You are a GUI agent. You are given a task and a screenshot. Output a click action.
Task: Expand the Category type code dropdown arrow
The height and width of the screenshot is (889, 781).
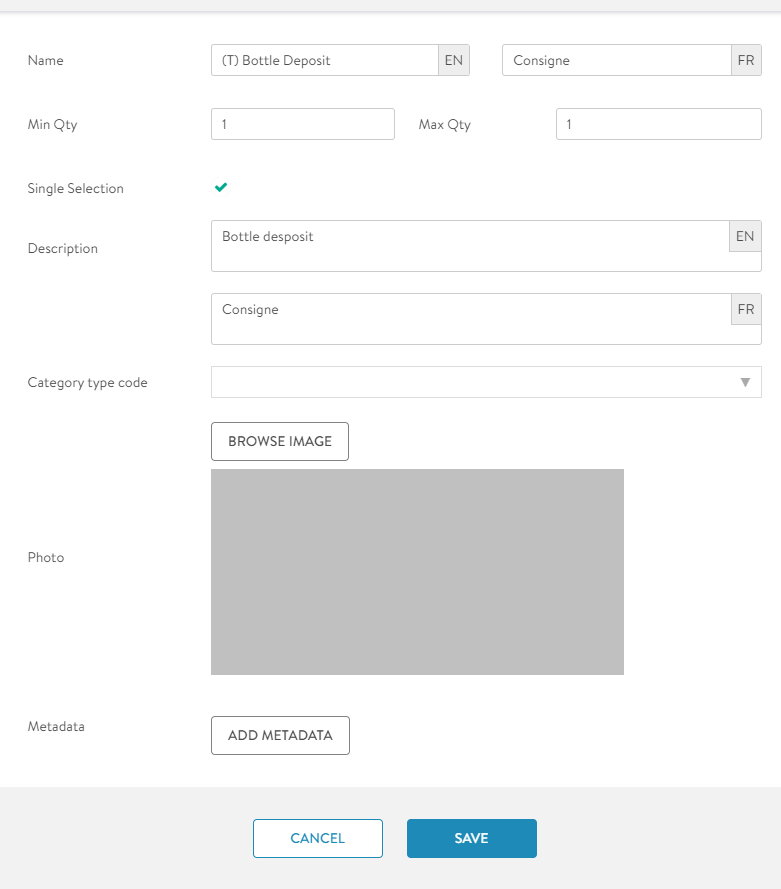pyautogui.click(x=745, y=382)
